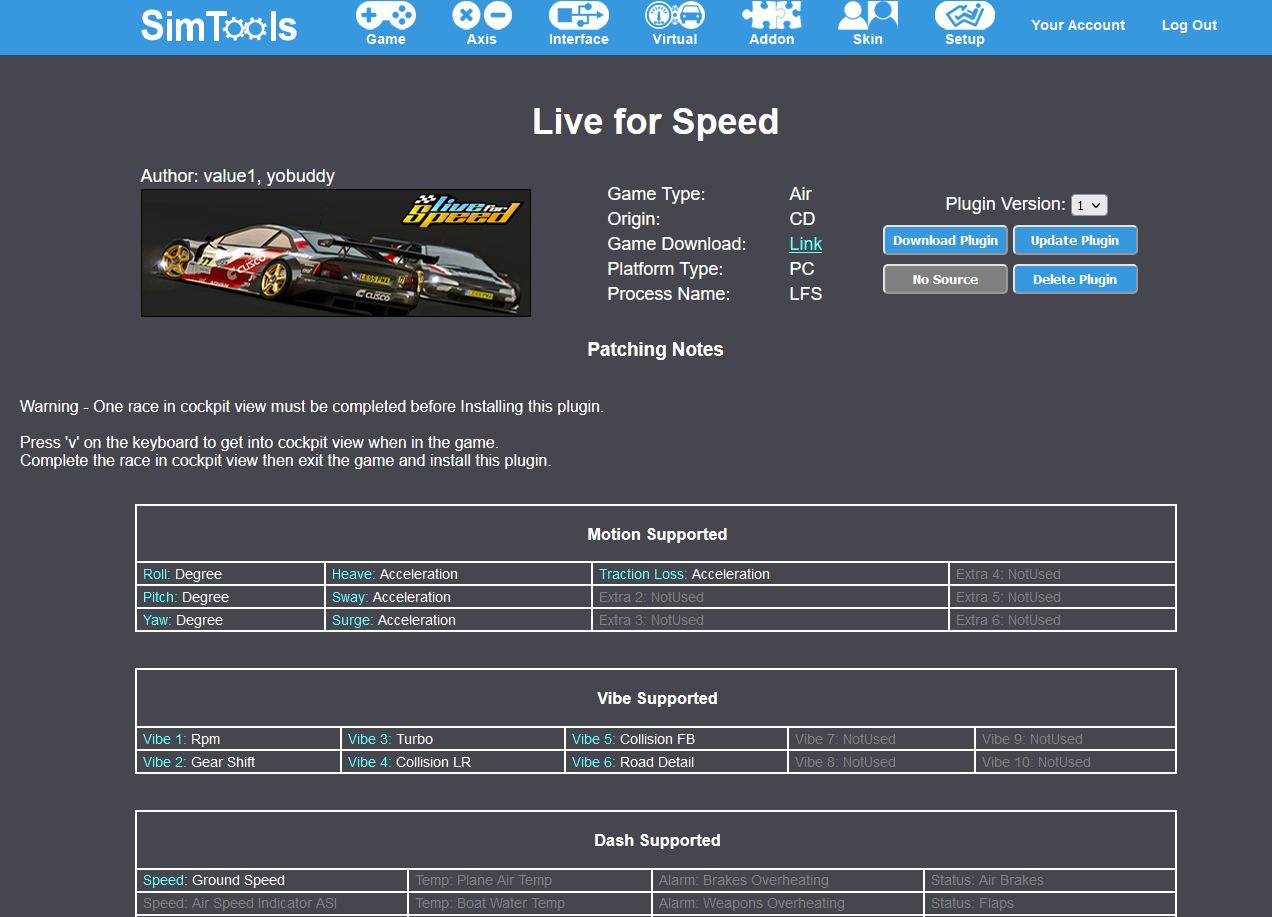Click the Live for Speed banner image

pos(336,253)
